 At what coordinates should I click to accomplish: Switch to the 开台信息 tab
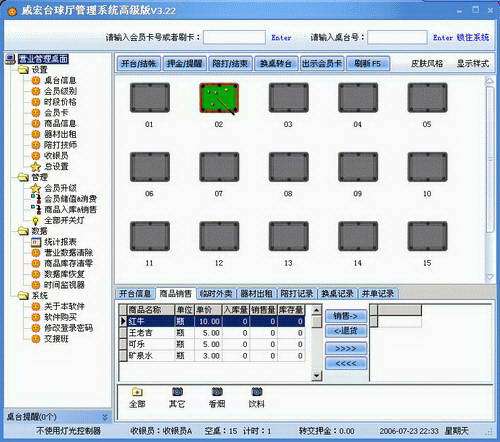pos(135,294)
